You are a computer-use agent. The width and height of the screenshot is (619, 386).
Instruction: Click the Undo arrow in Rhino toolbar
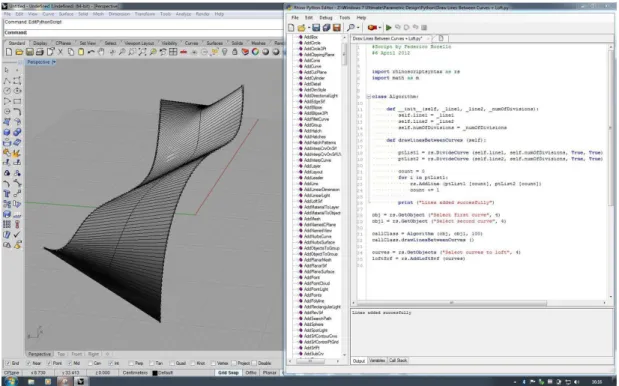[91, 52]
